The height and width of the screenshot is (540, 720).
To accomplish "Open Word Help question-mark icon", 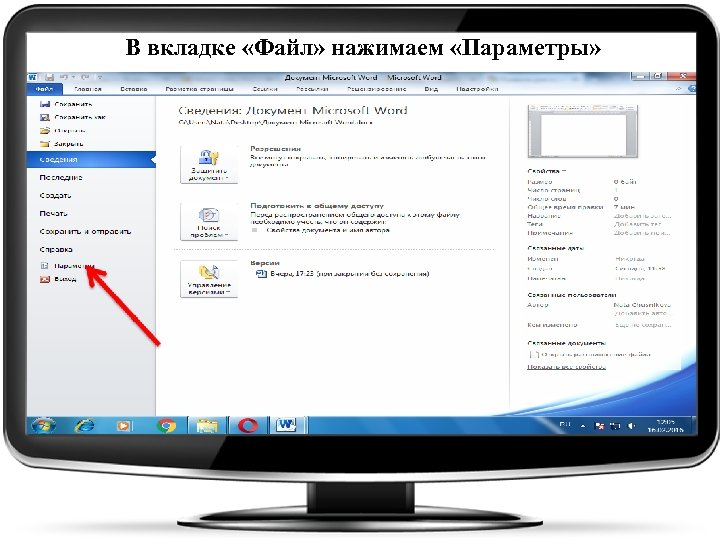I will (x=692, y=89).
